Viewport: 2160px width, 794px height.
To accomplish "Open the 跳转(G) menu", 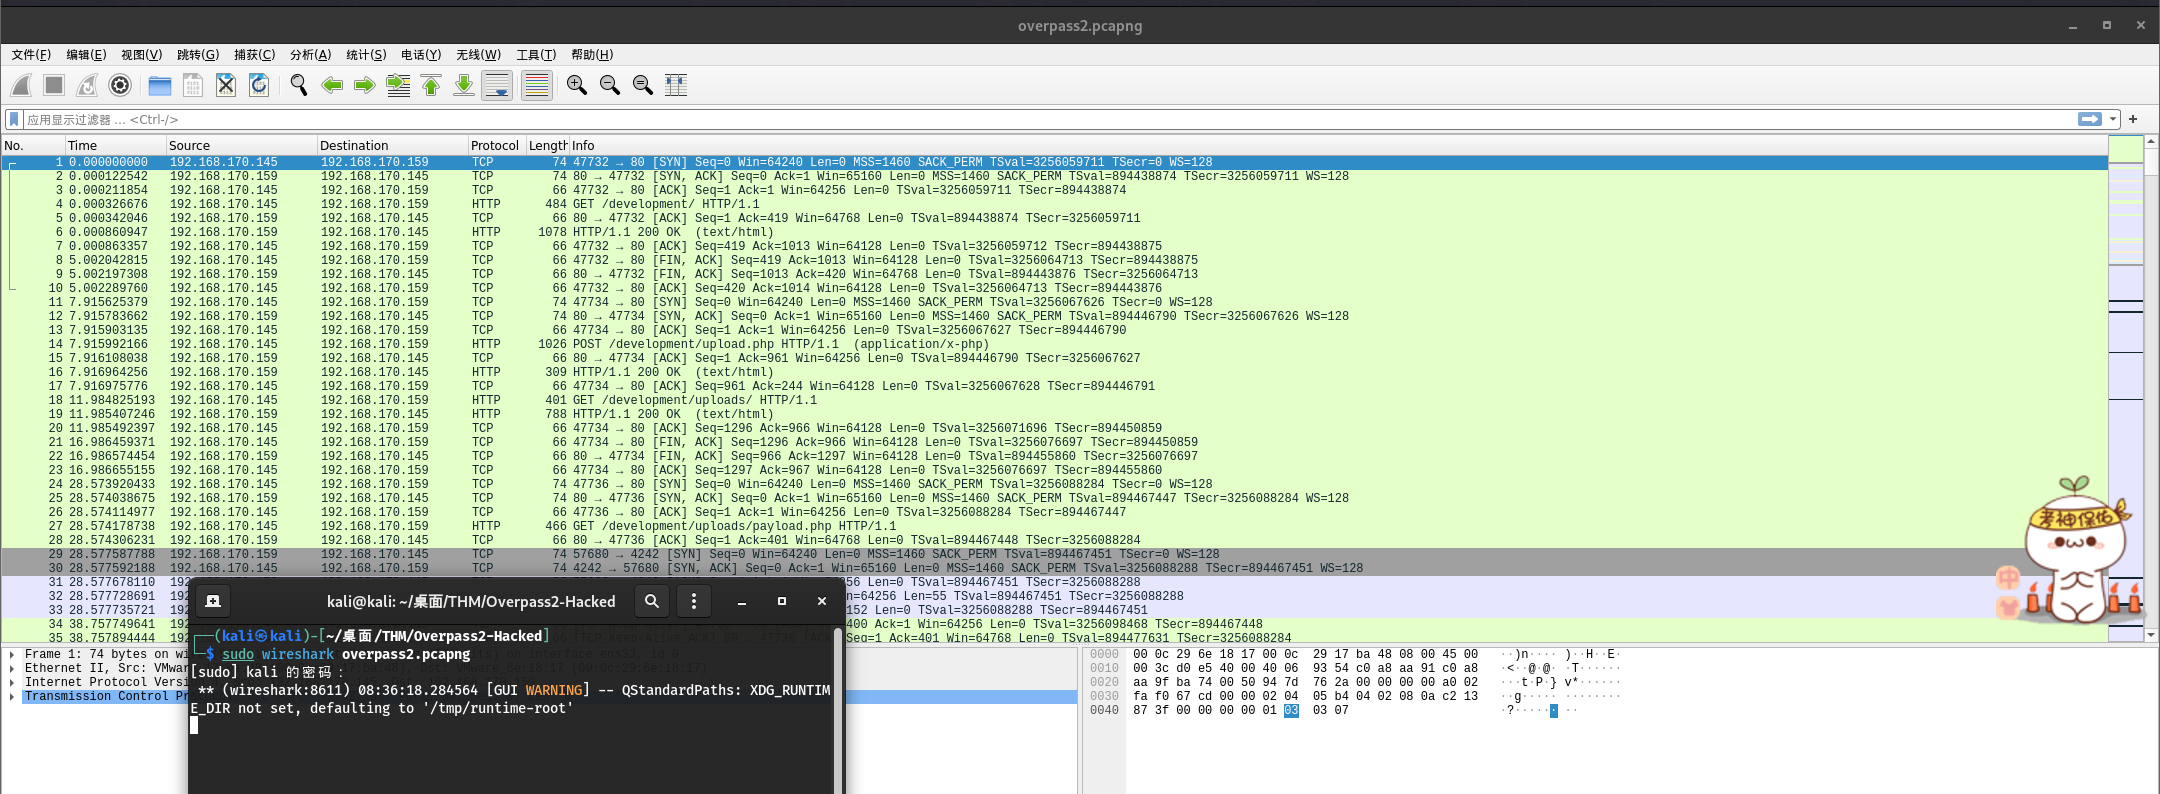I will pos(198,55).
